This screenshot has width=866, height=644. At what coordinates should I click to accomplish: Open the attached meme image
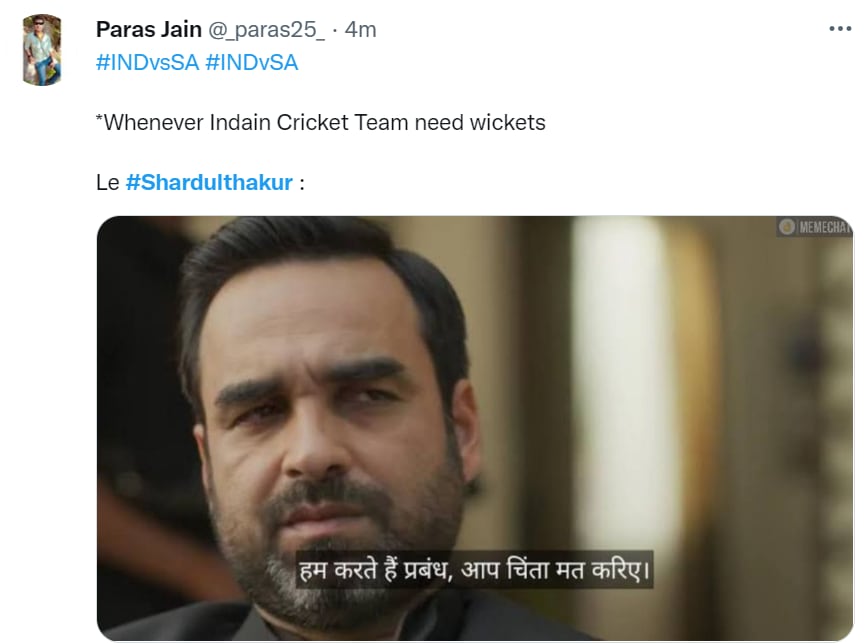tap(475, 428)
